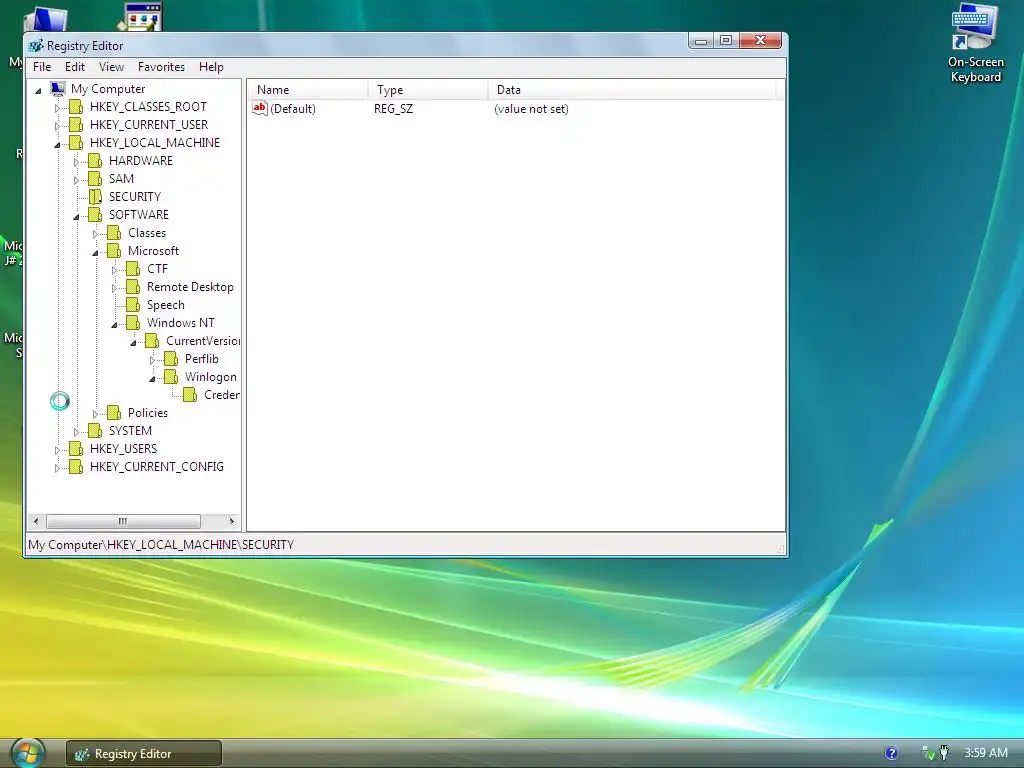Click the tree pane scroll right arrow
1024x768 pixels.
(x=231, y=521)
